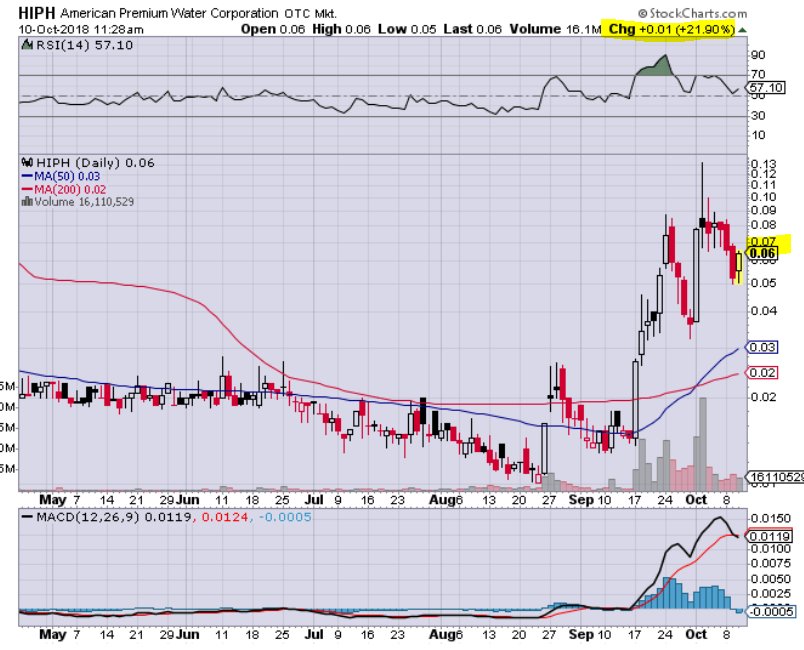This screenshot has width=804, height=650.
Task: Click the RSI indicator icon
Action: point(27,46)
